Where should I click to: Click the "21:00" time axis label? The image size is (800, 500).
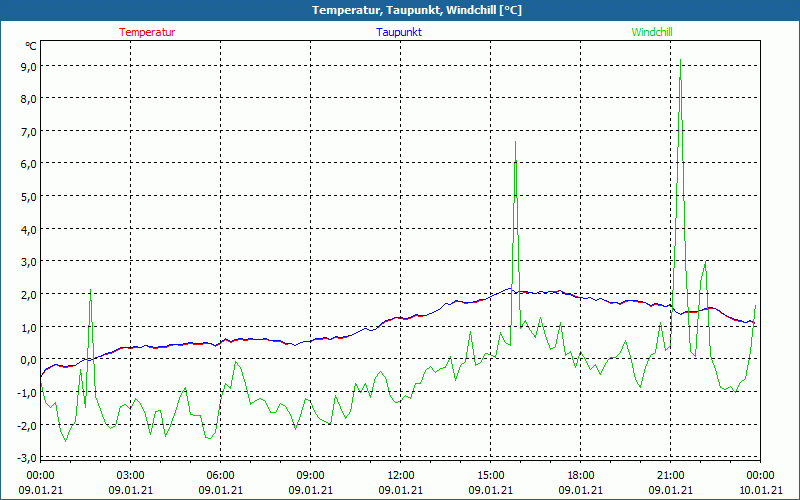click(670, 476)
